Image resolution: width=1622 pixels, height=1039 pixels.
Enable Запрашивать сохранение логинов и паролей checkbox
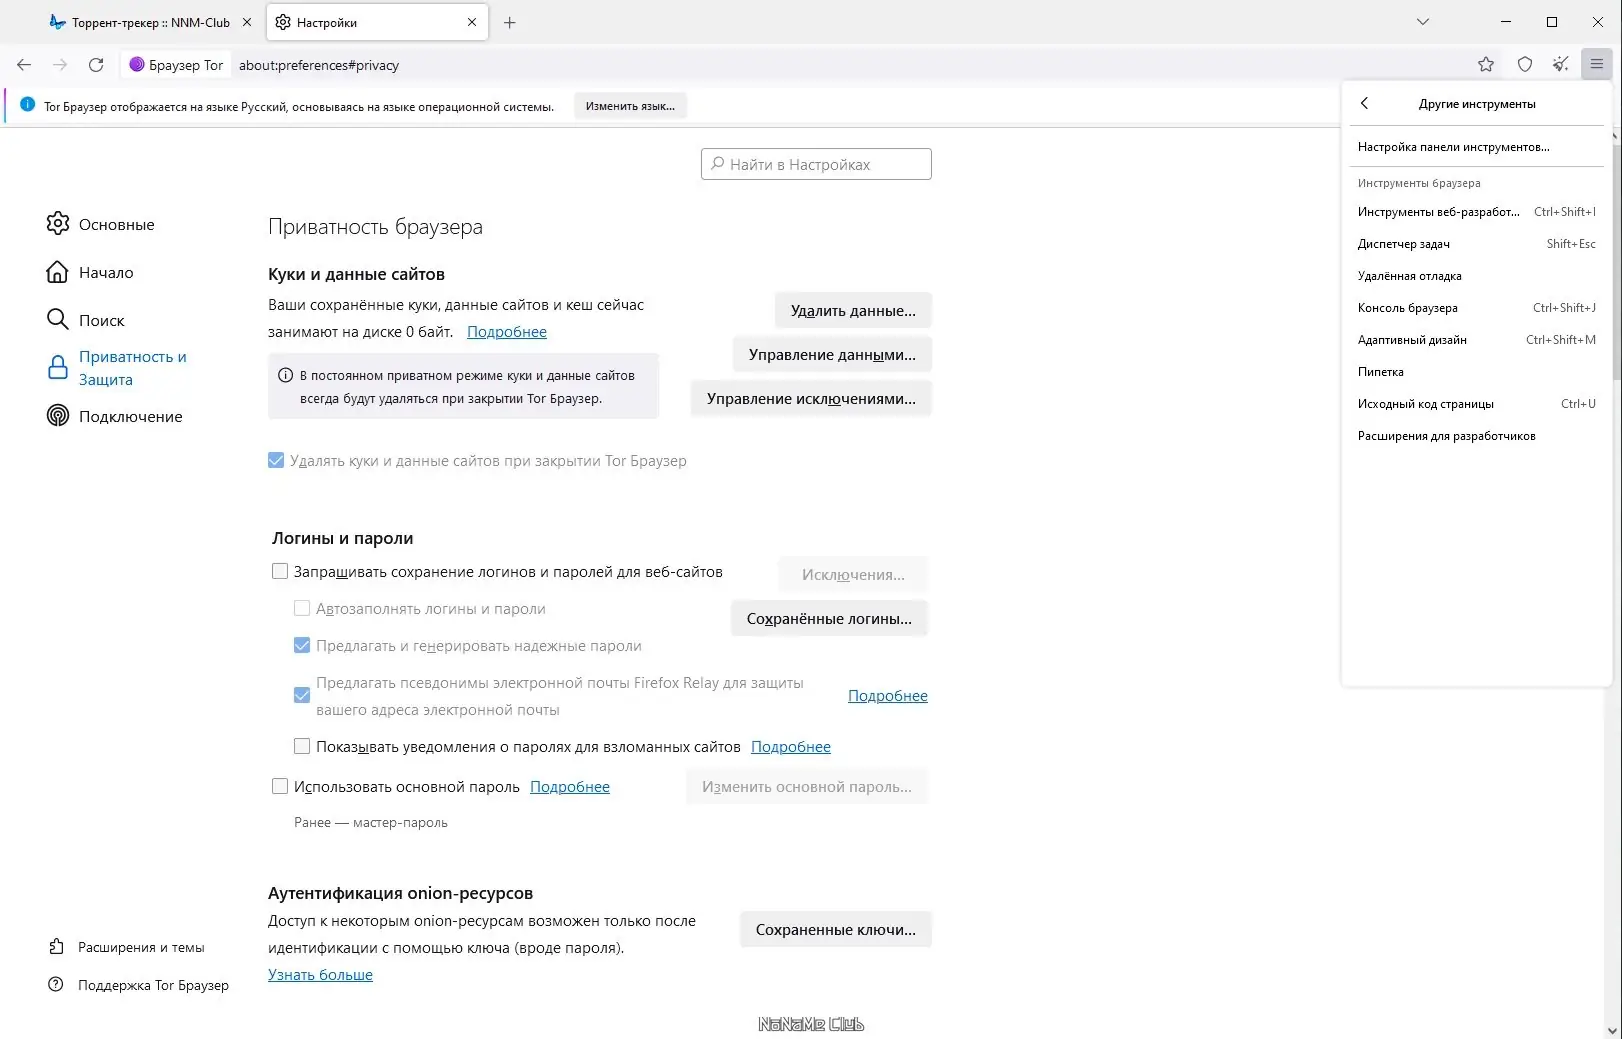click(280, 572)
